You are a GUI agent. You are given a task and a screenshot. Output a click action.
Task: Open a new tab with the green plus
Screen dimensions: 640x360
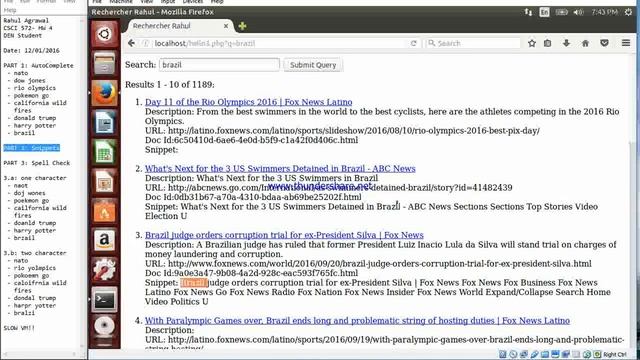point(242,26)
